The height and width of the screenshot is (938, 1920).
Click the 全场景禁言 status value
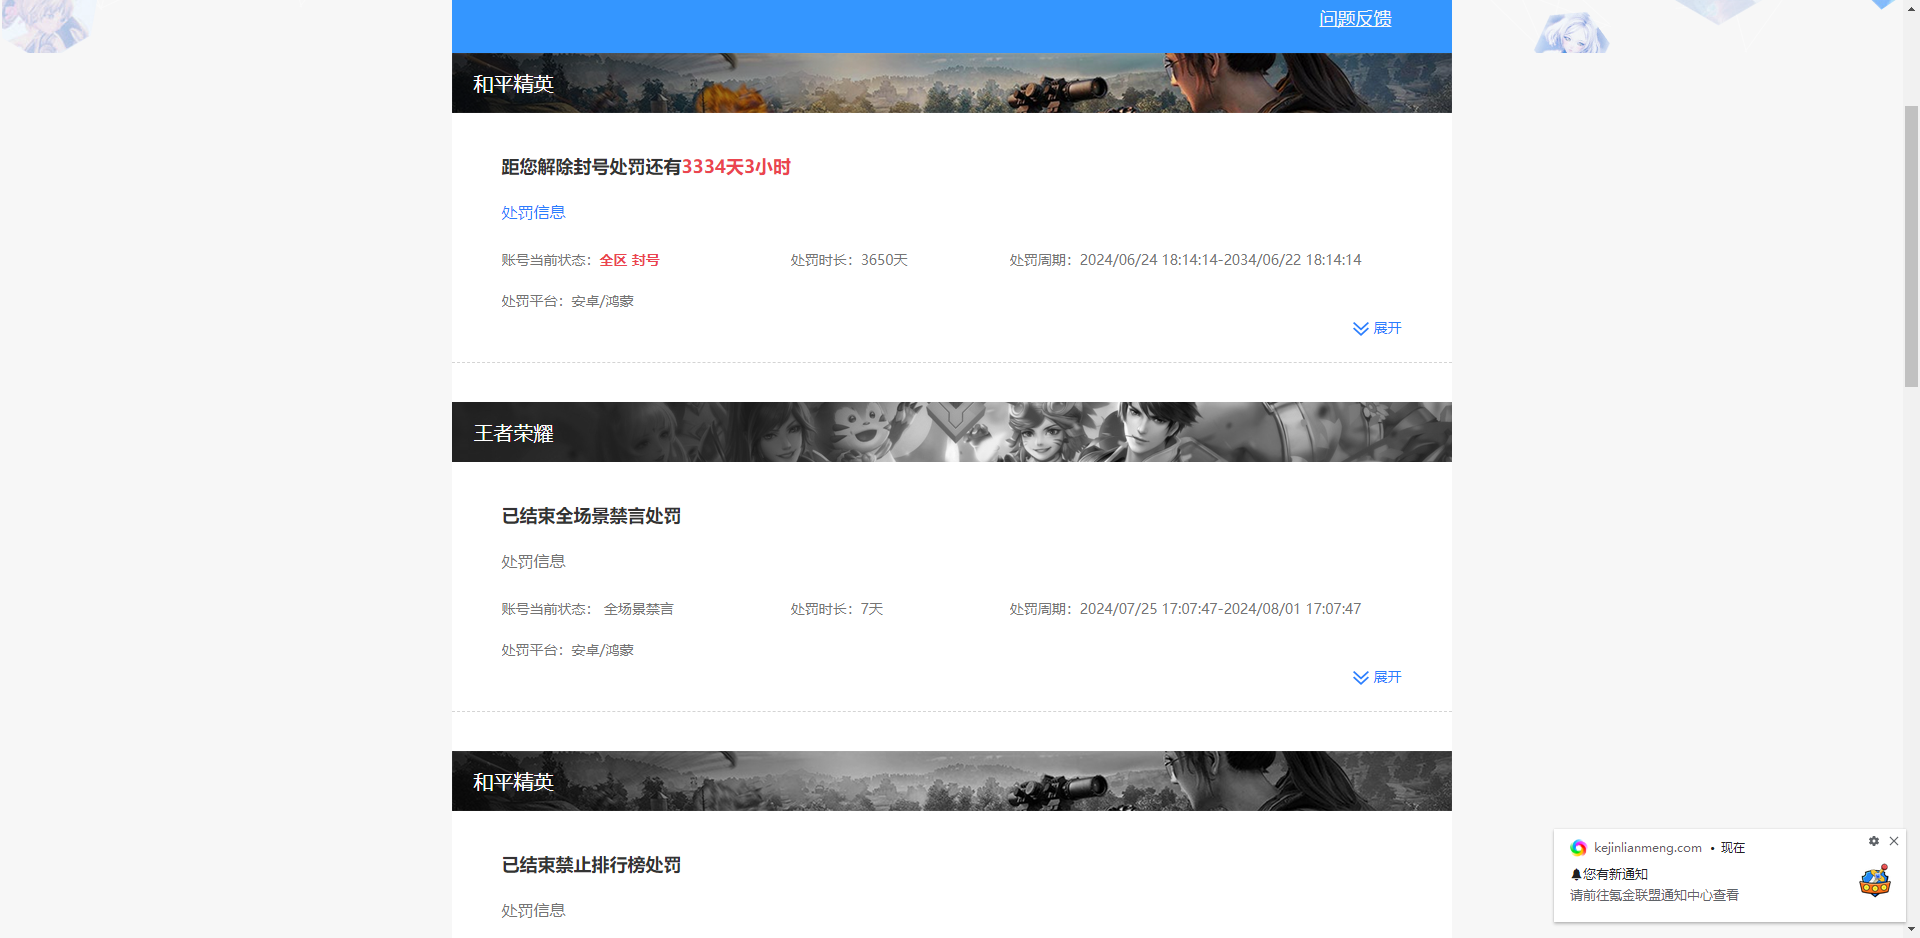[638, 609]
